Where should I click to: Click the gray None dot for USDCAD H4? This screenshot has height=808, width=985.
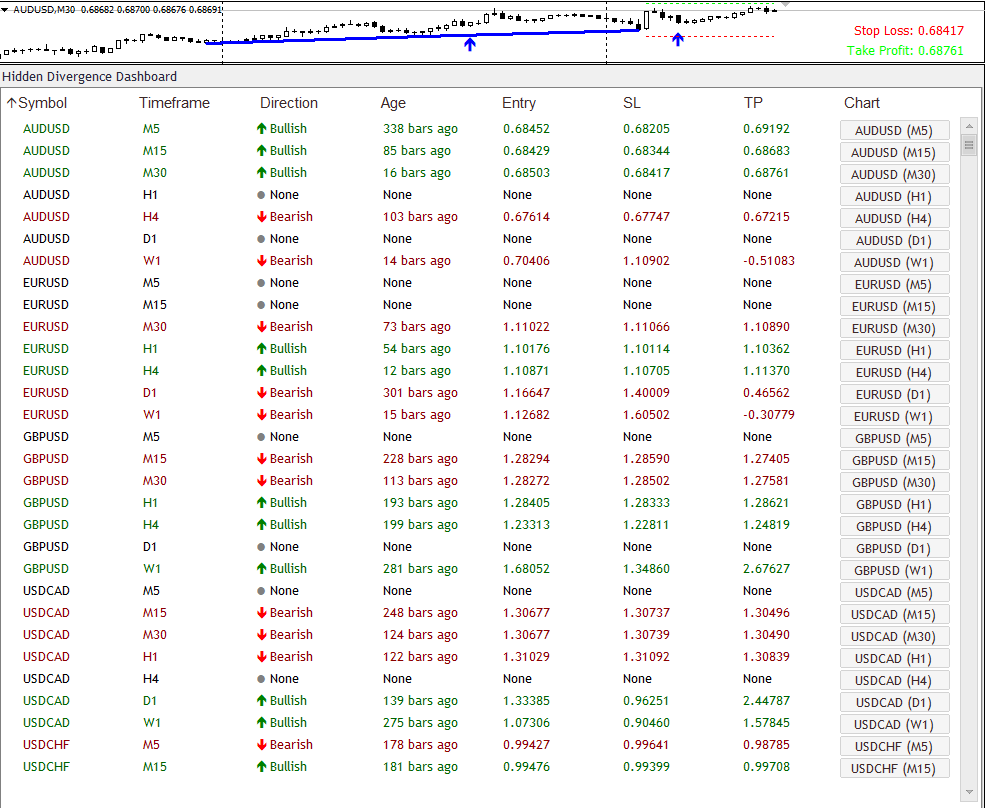point(261,679)
